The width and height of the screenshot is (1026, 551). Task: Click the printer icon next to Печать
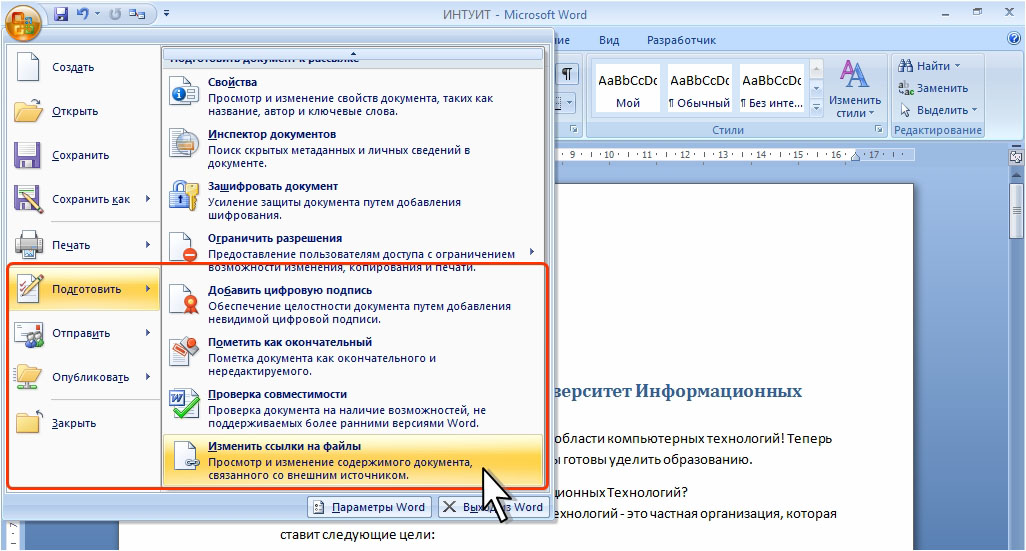29,245
